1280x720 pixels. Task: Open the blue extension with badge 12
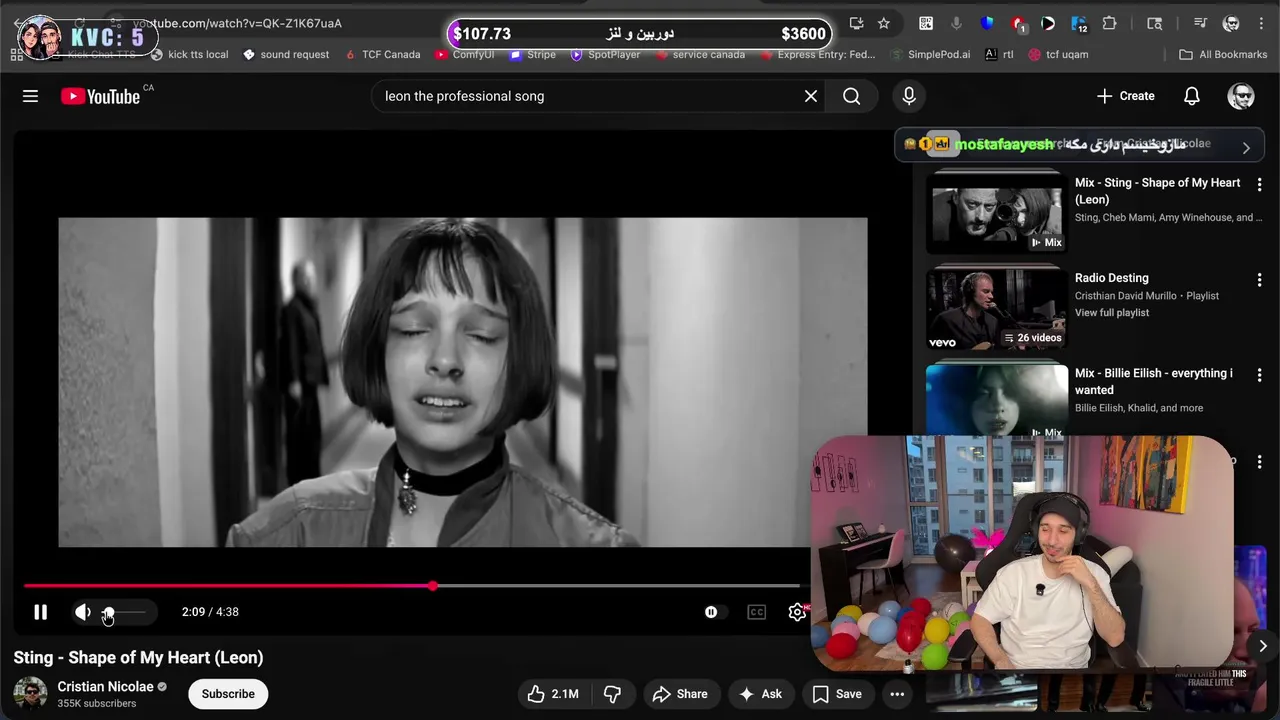1079,23
